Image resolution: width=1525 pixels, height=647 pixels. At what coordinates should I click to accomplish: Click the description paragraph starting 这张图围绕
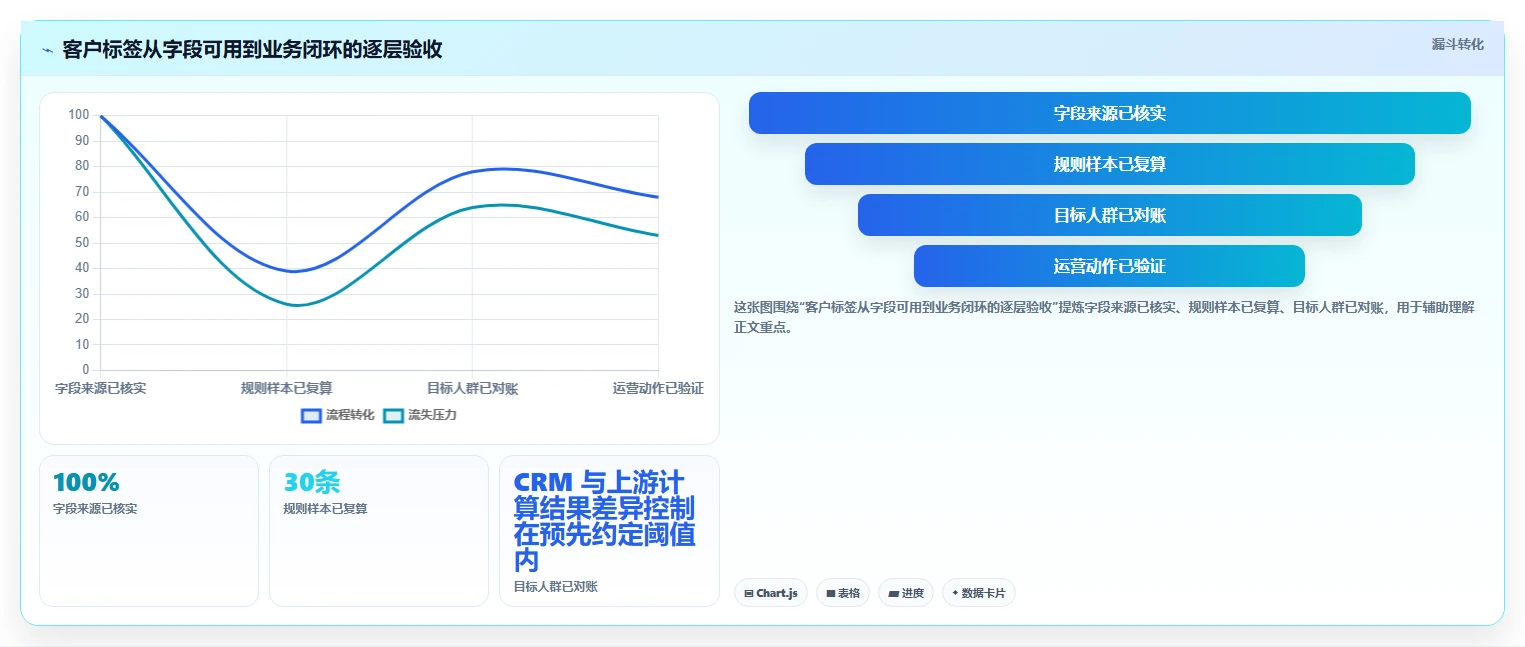coord(1104,317)
